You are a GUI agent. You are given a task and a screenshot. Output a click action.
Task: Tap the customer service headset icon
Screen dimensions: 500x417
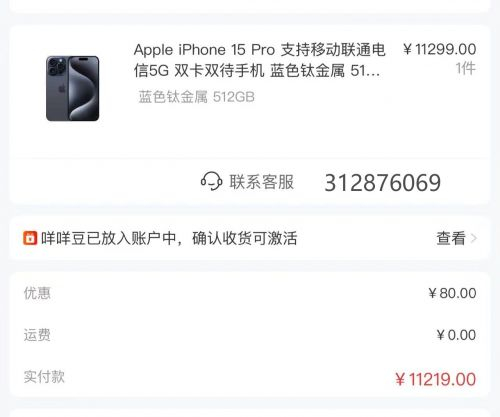click(211, 181)
